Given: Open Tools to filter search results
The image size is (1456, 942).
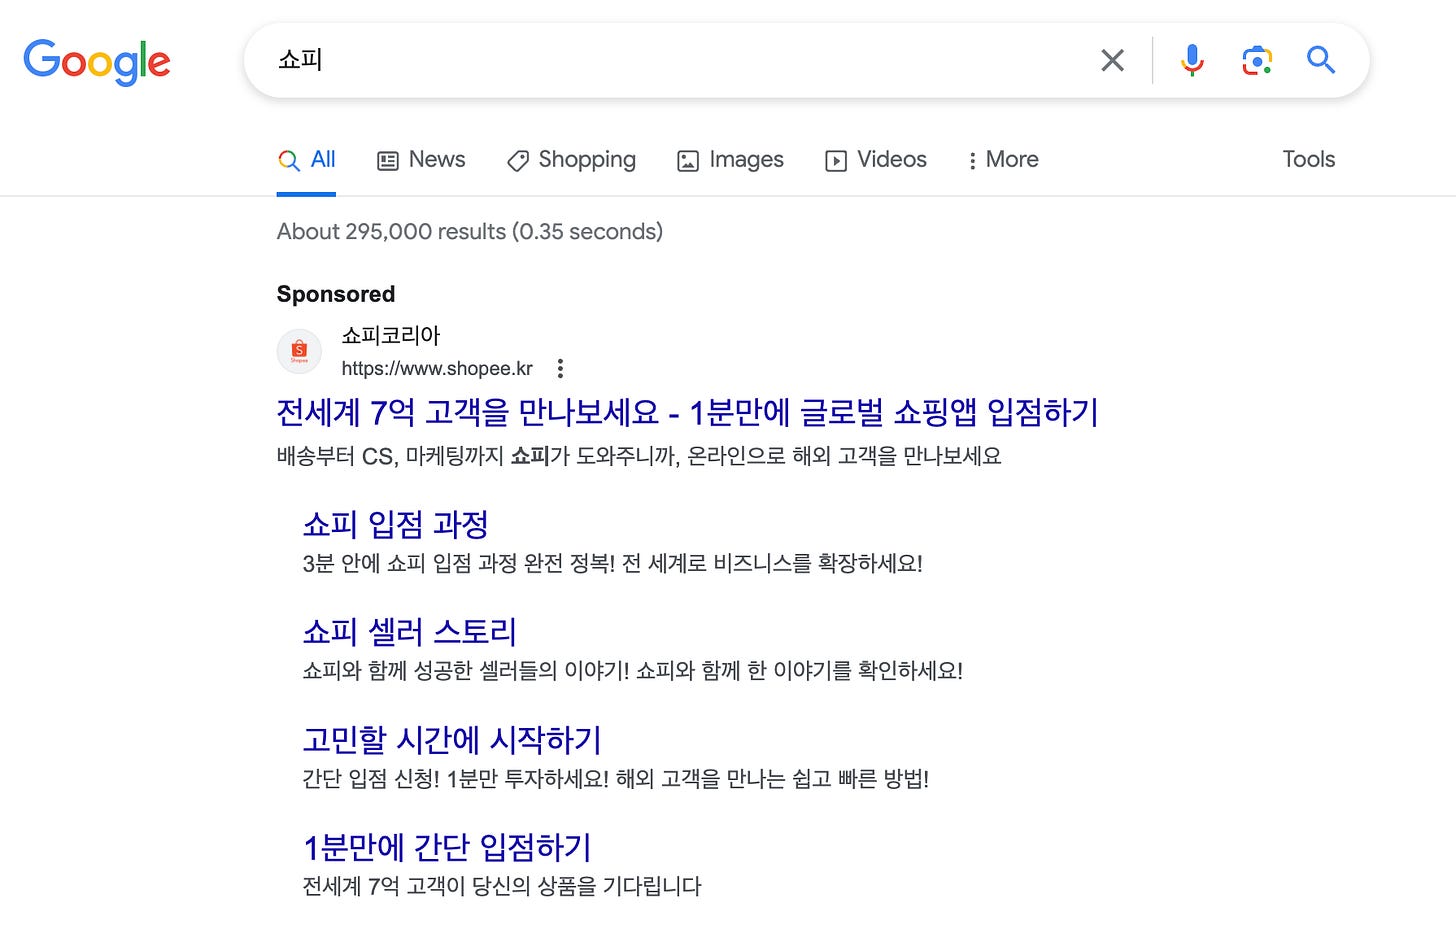Looking at the screenshot, I should click(1308, 159).
